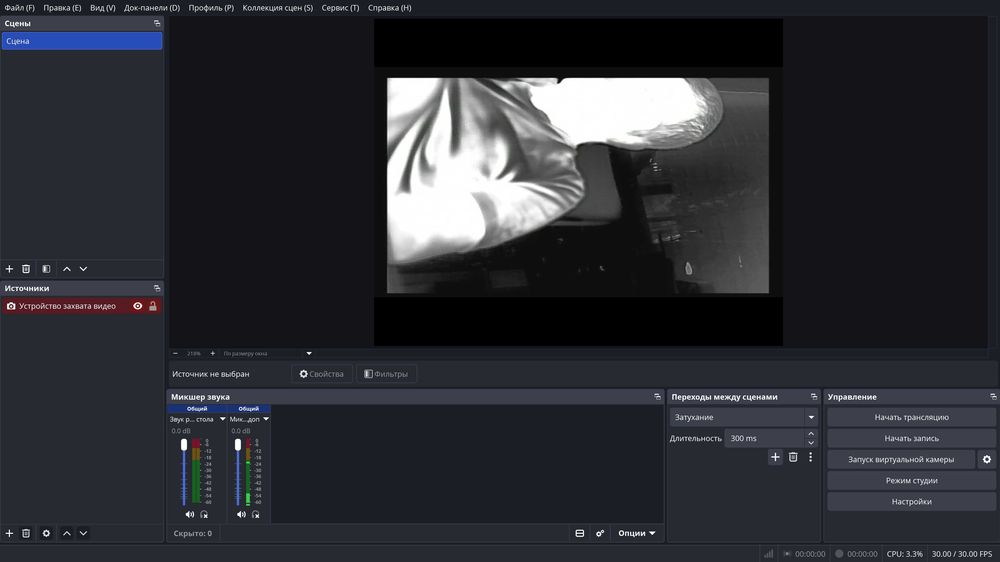Click volume fader of Звук рабочего стола
This screenshot has height=562, width=1000.
pos(184,445)
